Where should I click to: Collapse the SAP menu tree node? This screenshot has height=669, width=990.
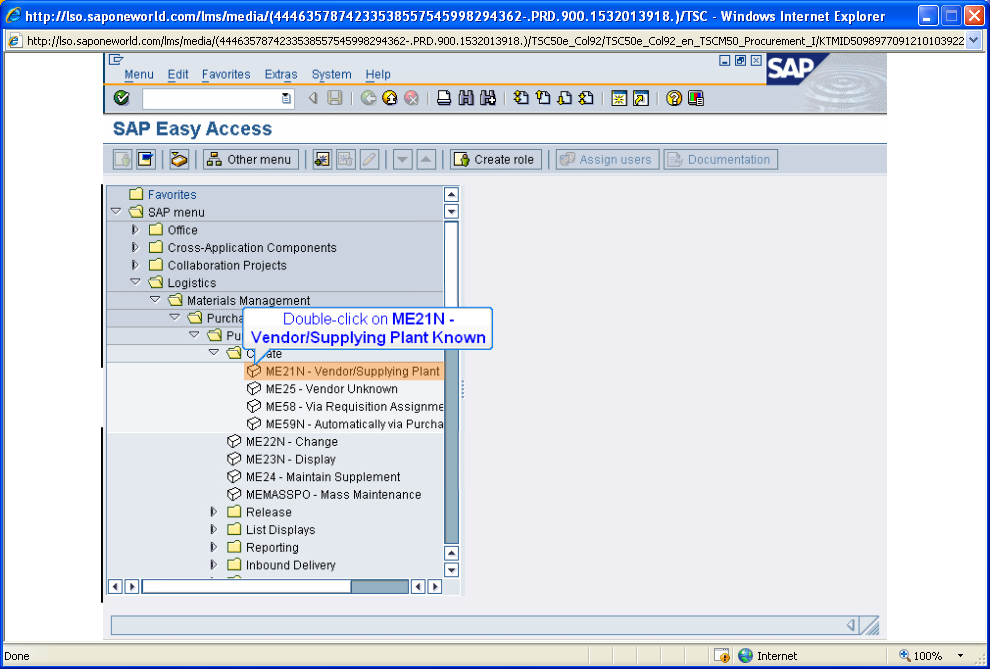115,212
